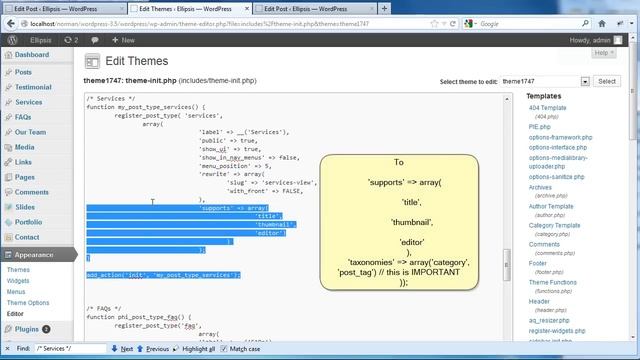Click the + New admin bar link

pos(123,40)
